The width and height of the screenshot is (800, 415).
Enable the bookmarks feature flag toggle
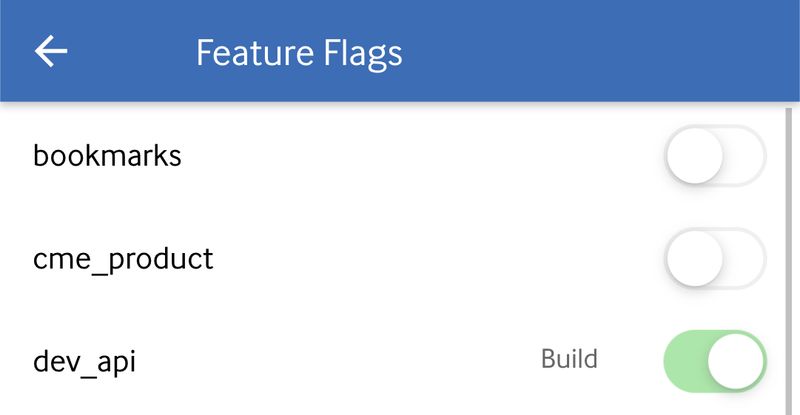[714, 157]
